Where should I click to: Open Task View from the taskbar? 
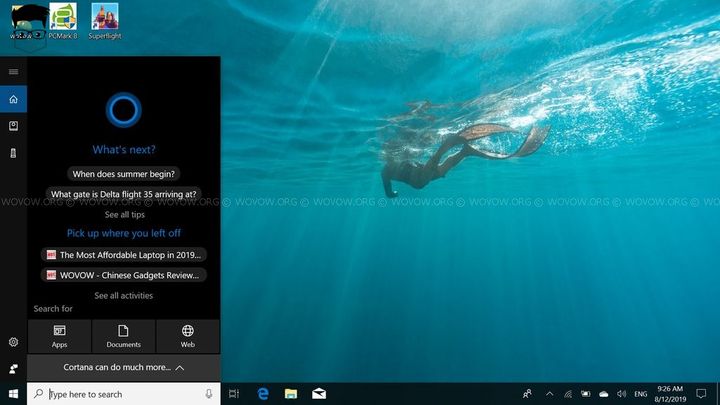[234, 394]
